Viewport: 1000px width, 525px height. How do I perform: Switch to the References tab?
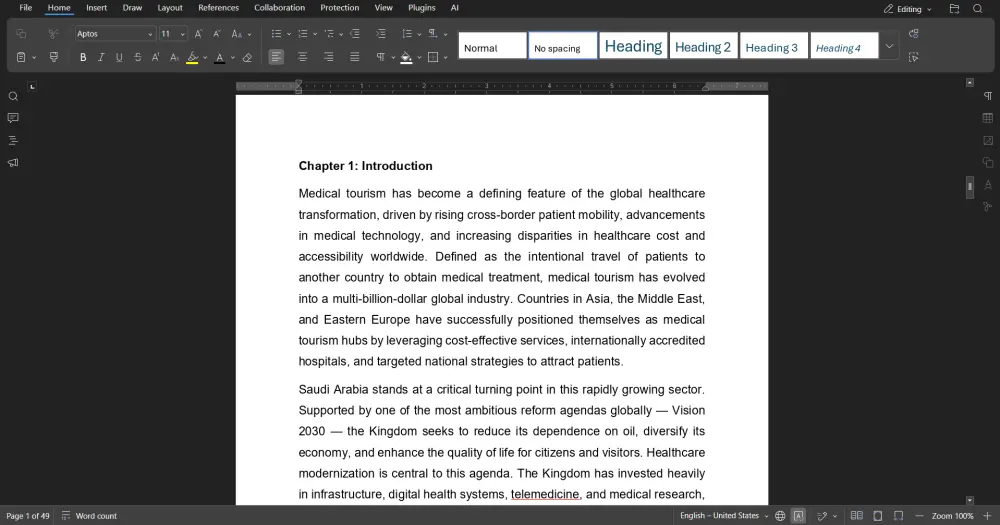[218, 8]
